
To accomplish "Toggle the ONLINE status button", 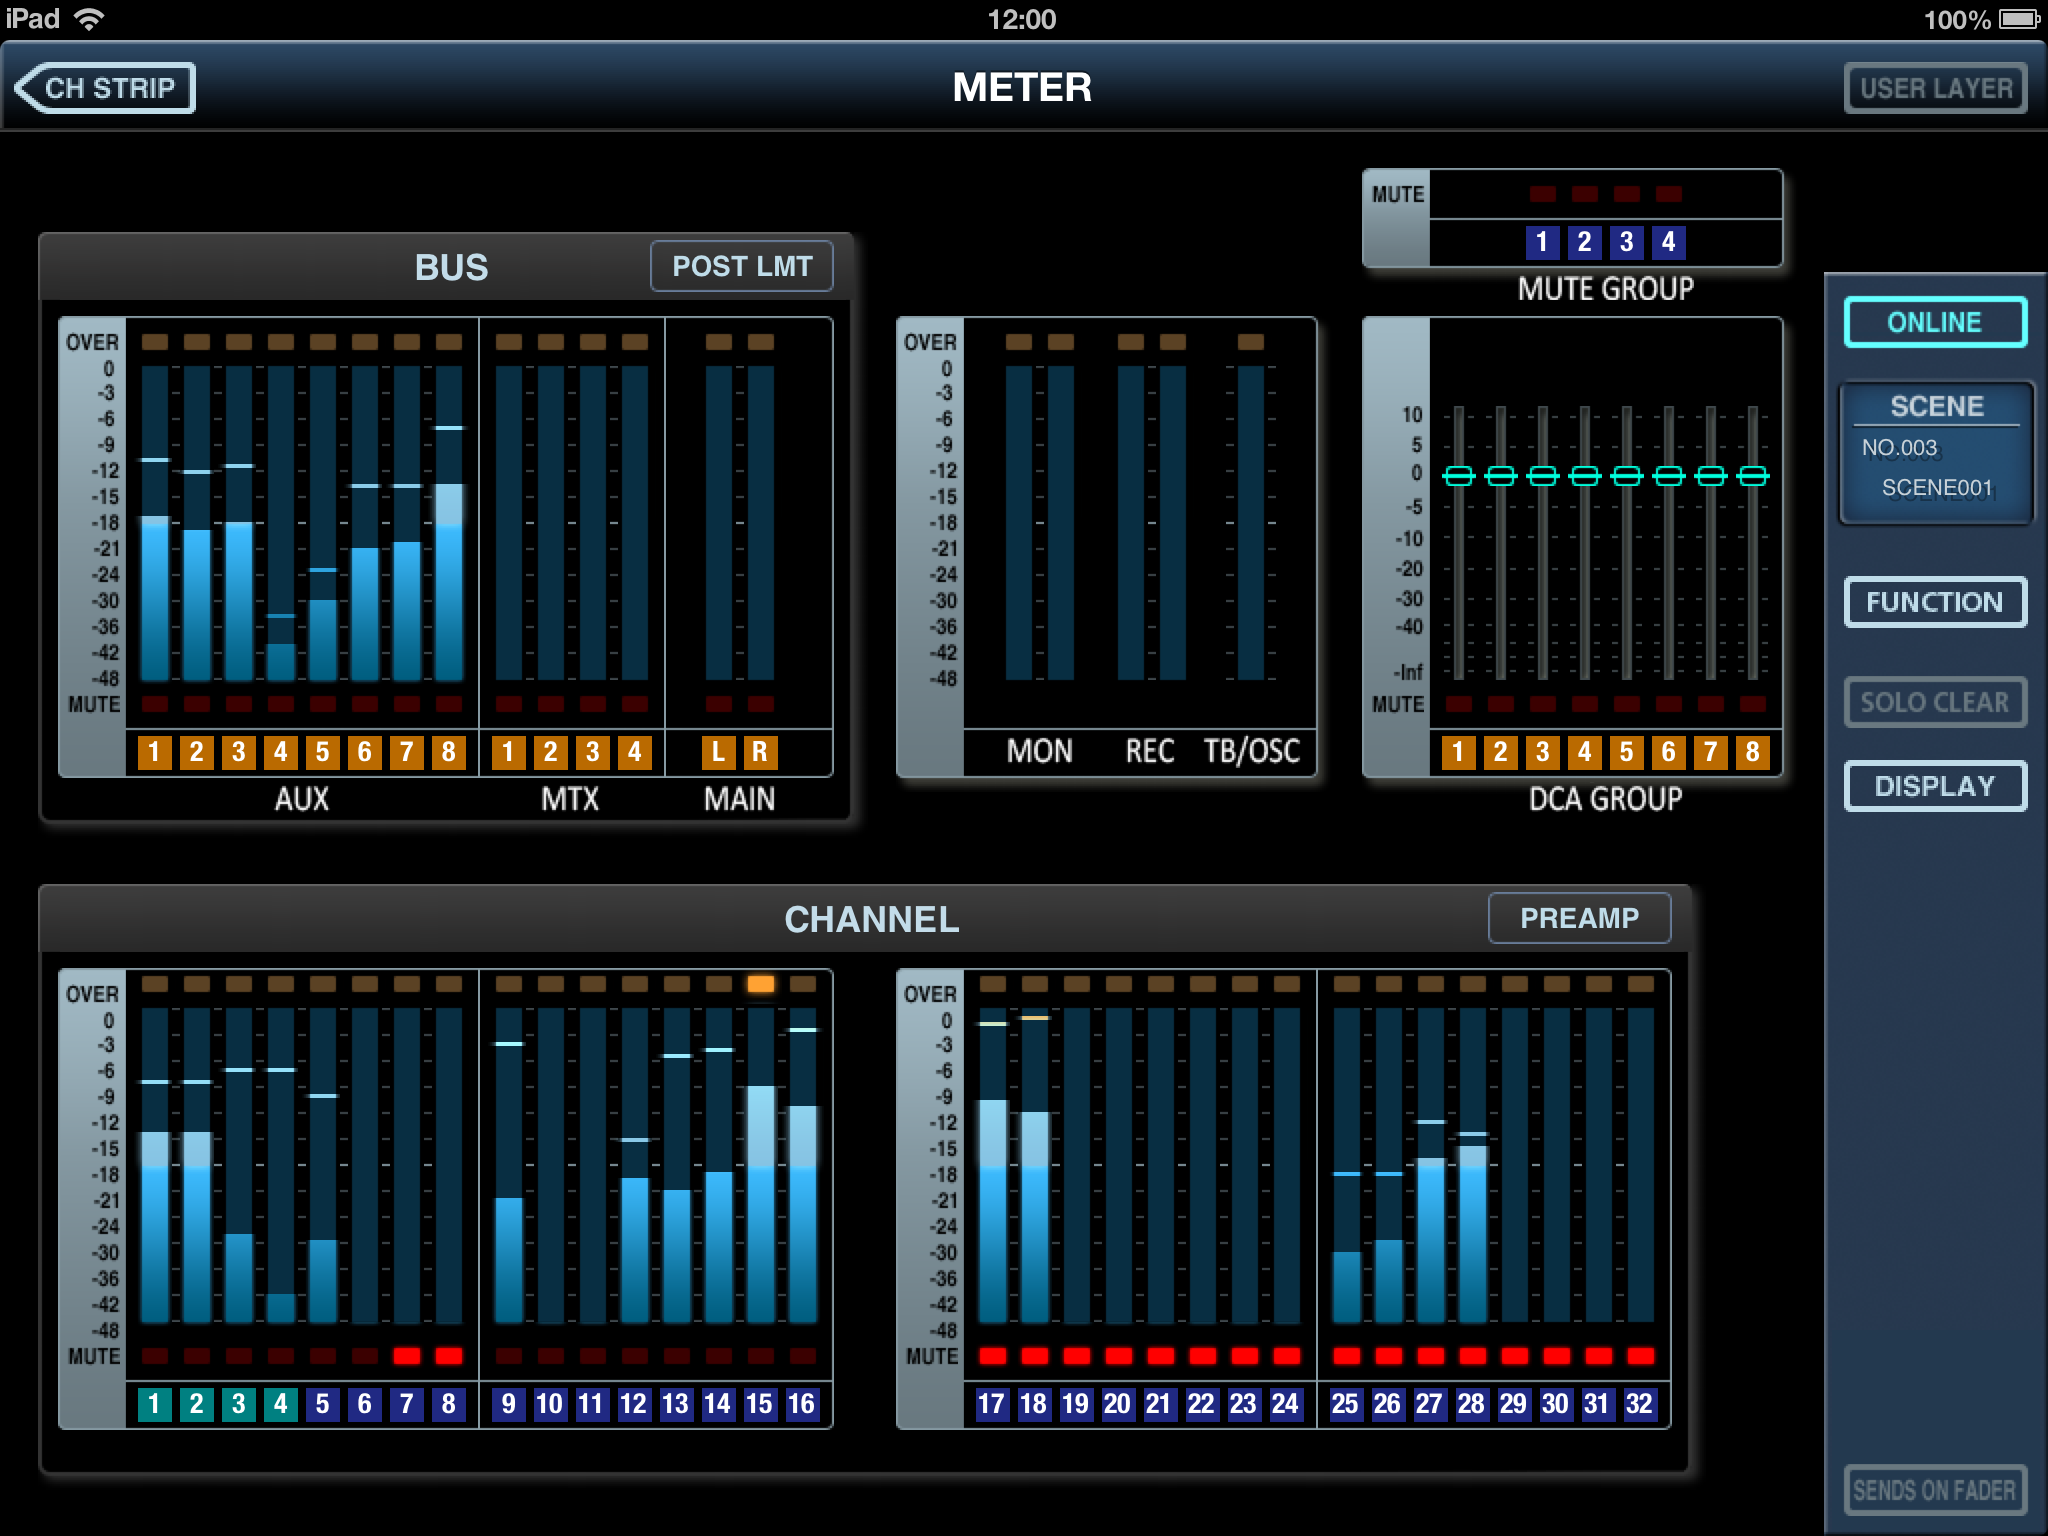I will tap(1934, 322).
